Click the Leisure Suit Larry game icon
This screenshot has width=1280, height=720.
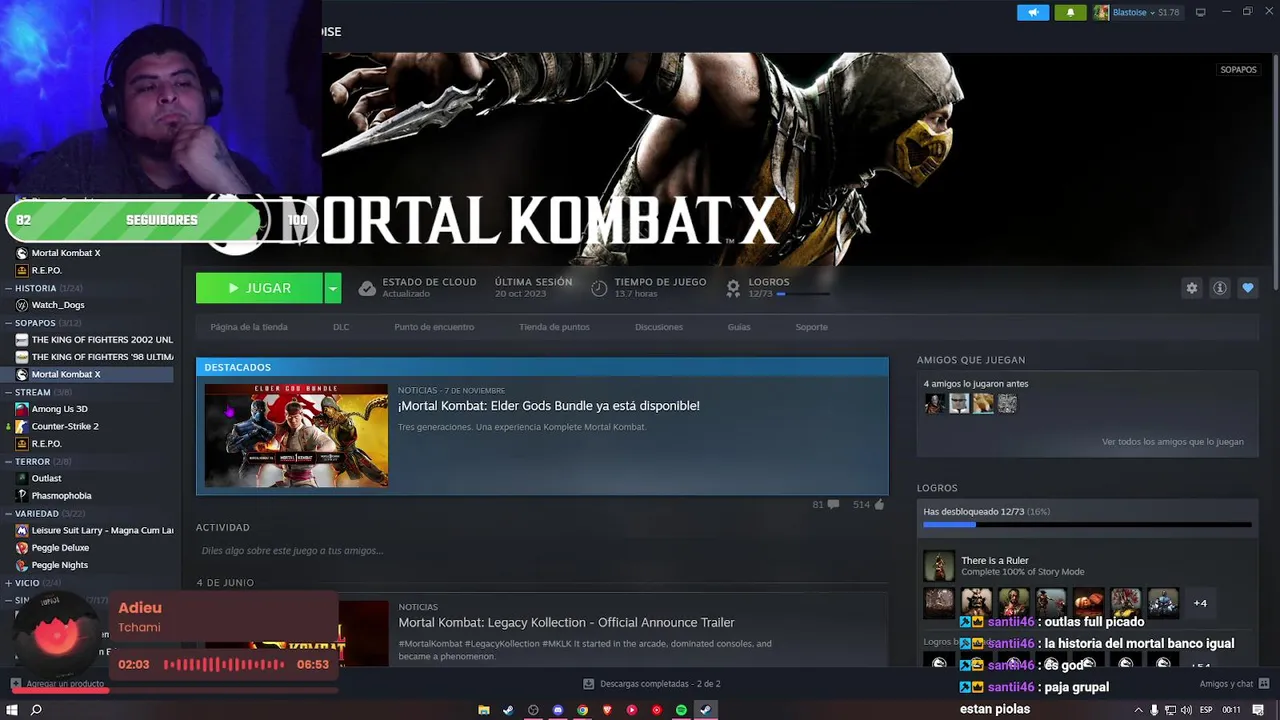coord(22,530)
